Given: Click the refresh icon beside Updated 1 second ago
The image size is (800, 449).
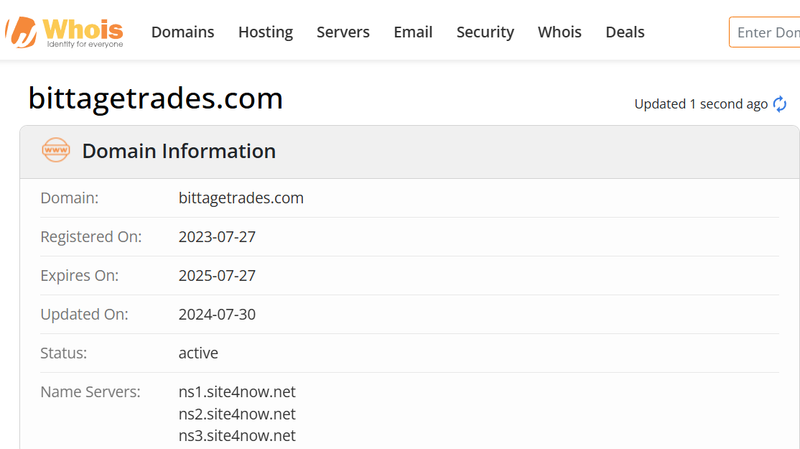Looking at the screenshot, I should tap(780, 104).
